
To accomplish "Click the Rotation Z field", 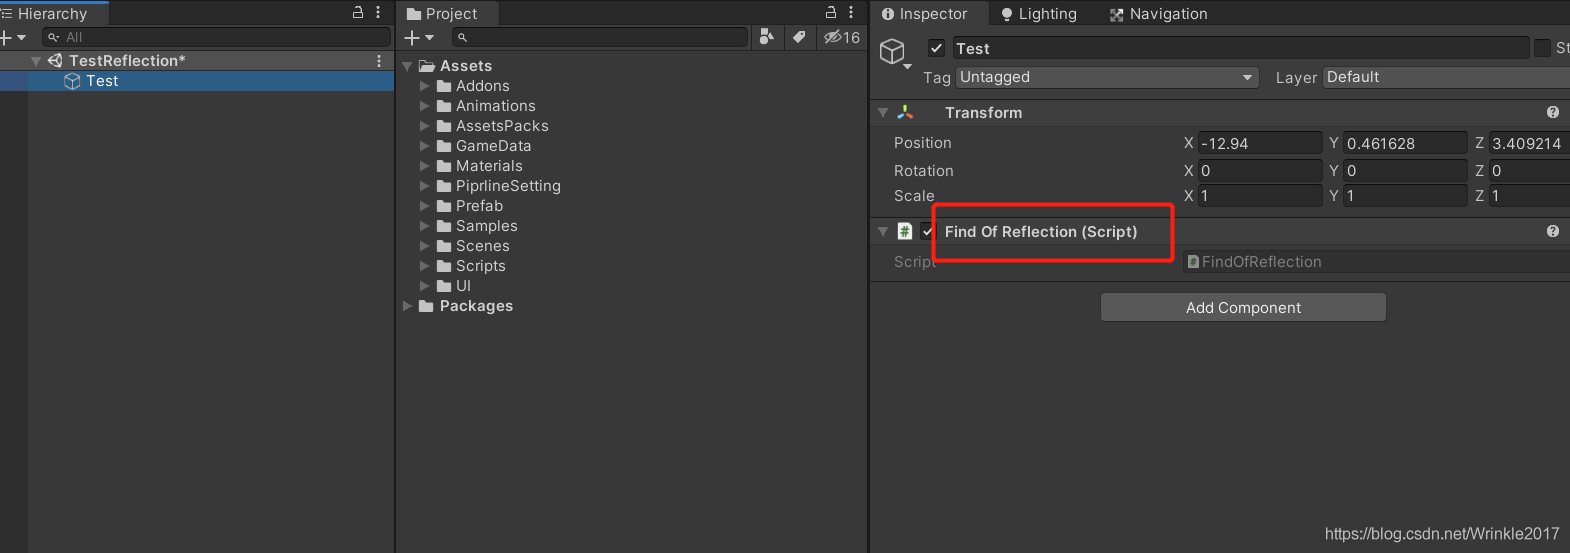I will click(x=1529, y=171).
